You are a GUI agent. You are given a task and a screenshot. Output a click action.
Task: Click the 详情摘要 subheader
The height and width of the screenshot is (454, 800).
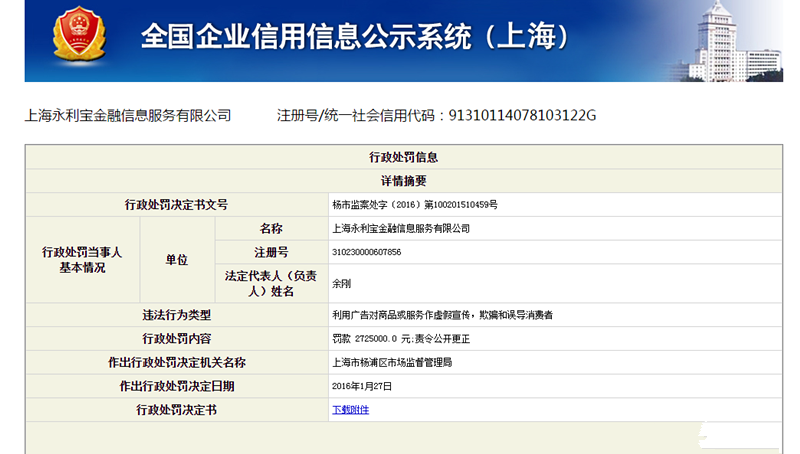(x=404, y=181)
